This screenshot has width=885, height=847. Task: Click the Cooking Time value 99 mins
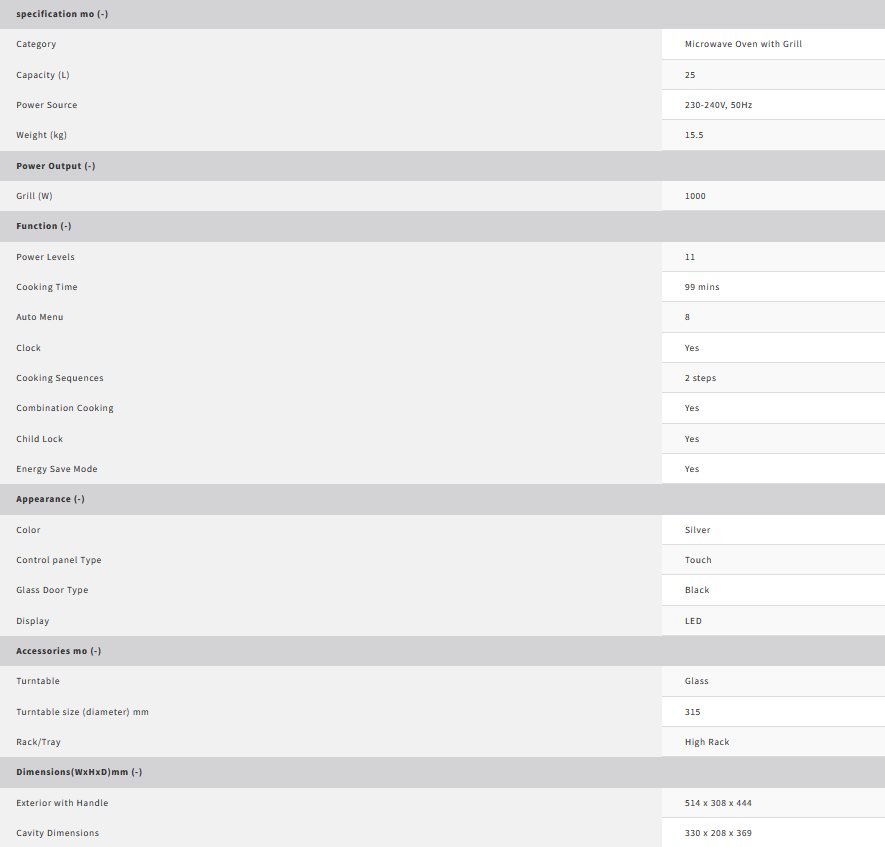702,287
